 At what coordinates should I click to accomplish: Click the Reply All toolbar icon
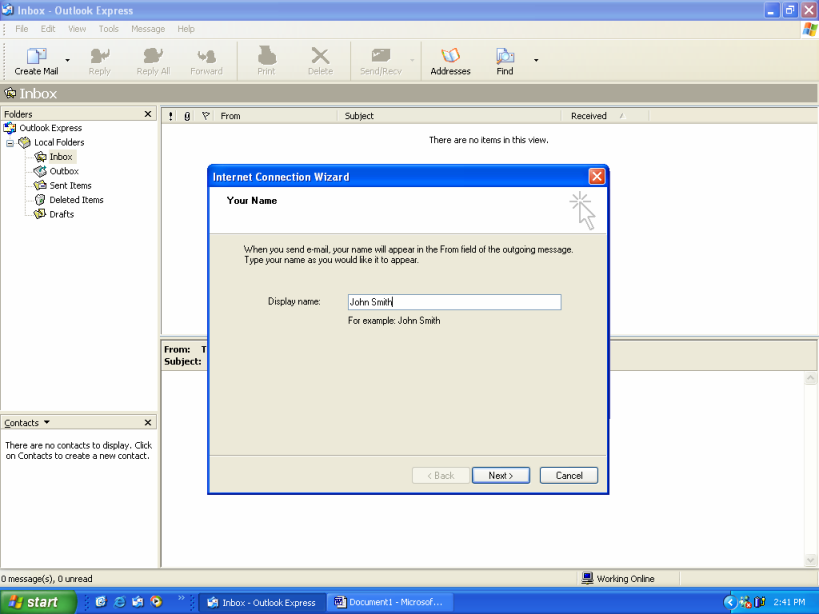pos(153,55)
